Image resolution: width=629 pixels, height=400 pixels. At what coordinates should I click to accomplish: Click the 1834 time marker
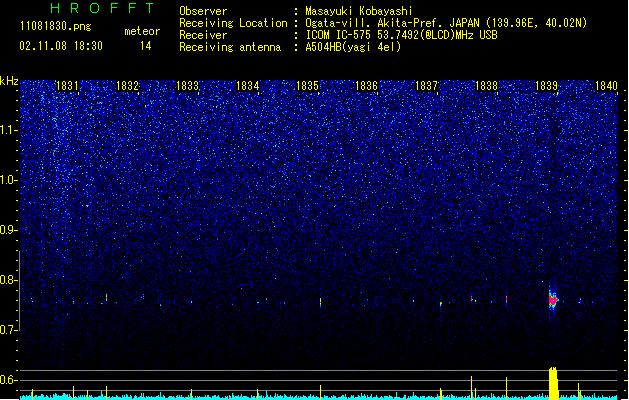[248, 85]
